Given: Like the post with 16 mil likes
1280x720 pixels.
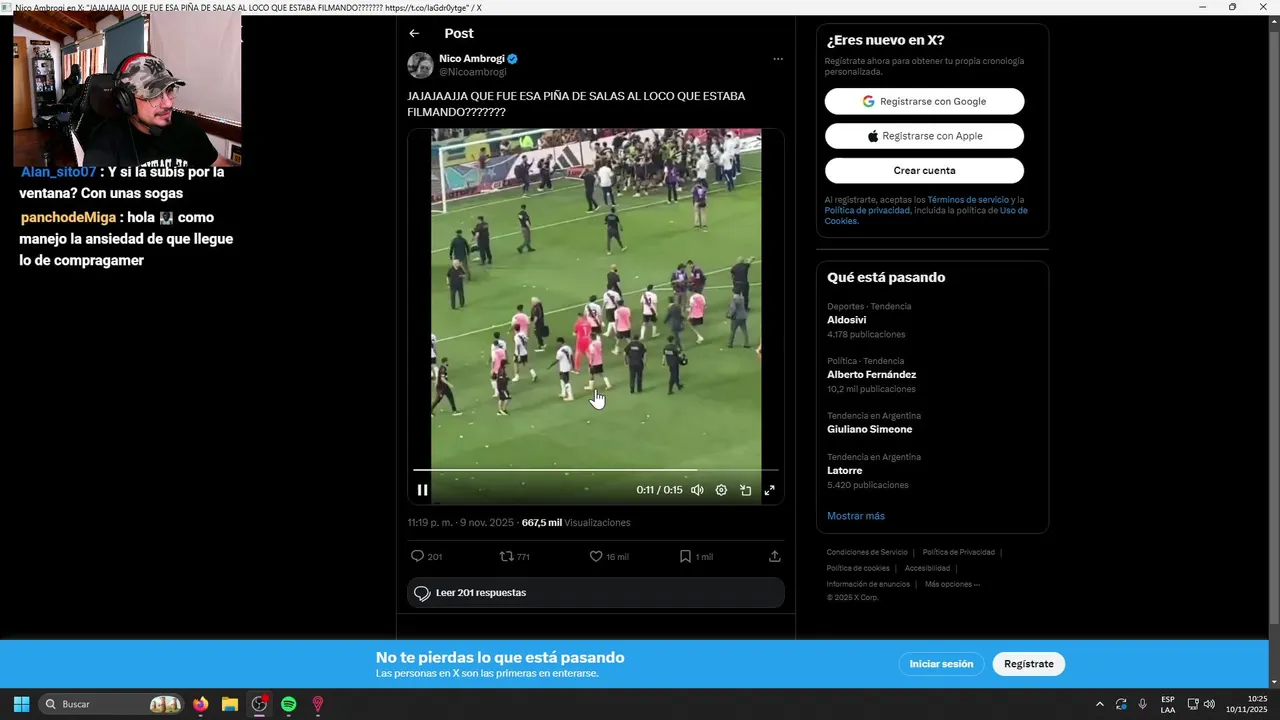Looking at the screenshot, I should coord(608,556).
